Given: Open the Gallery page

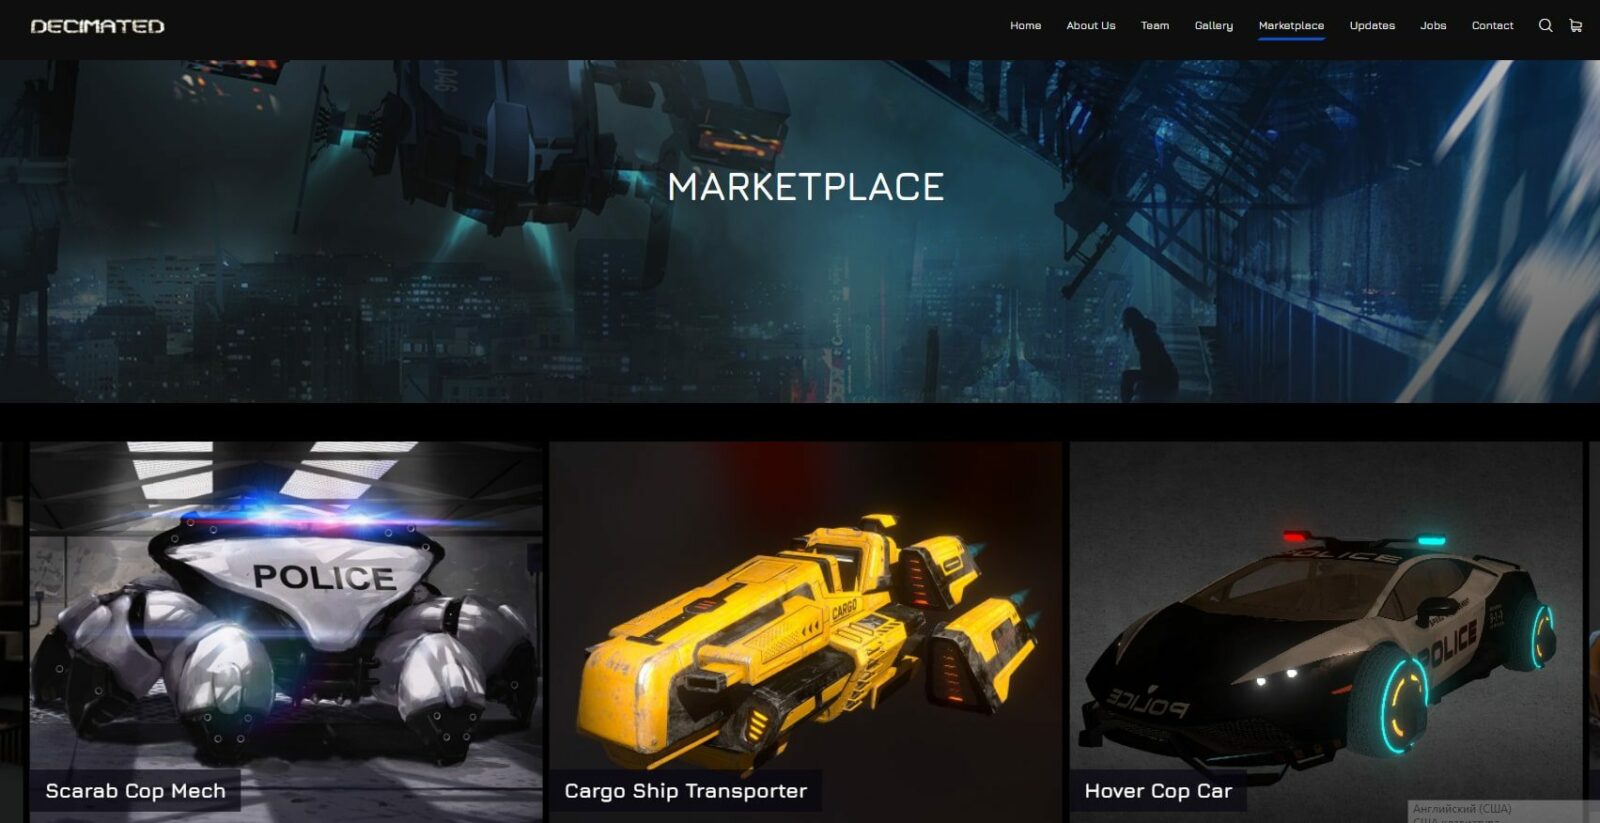Looking at the screenshot, I should coord(1214,26).
